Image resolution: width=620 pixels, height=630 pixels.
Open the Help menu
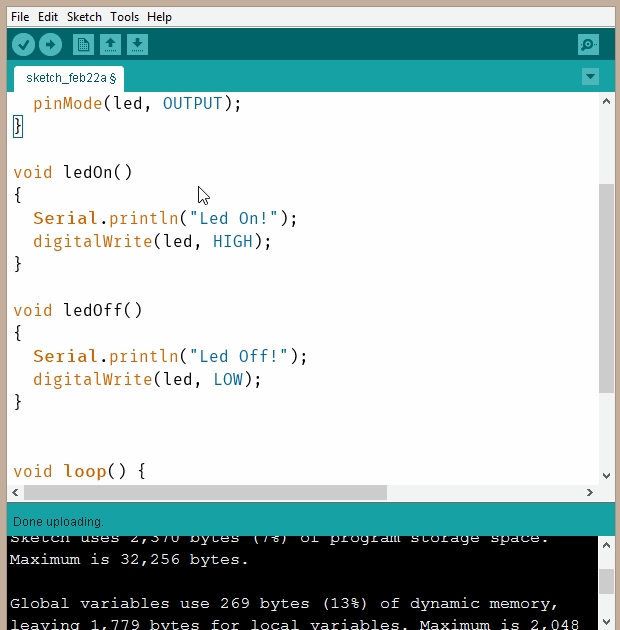159,17
